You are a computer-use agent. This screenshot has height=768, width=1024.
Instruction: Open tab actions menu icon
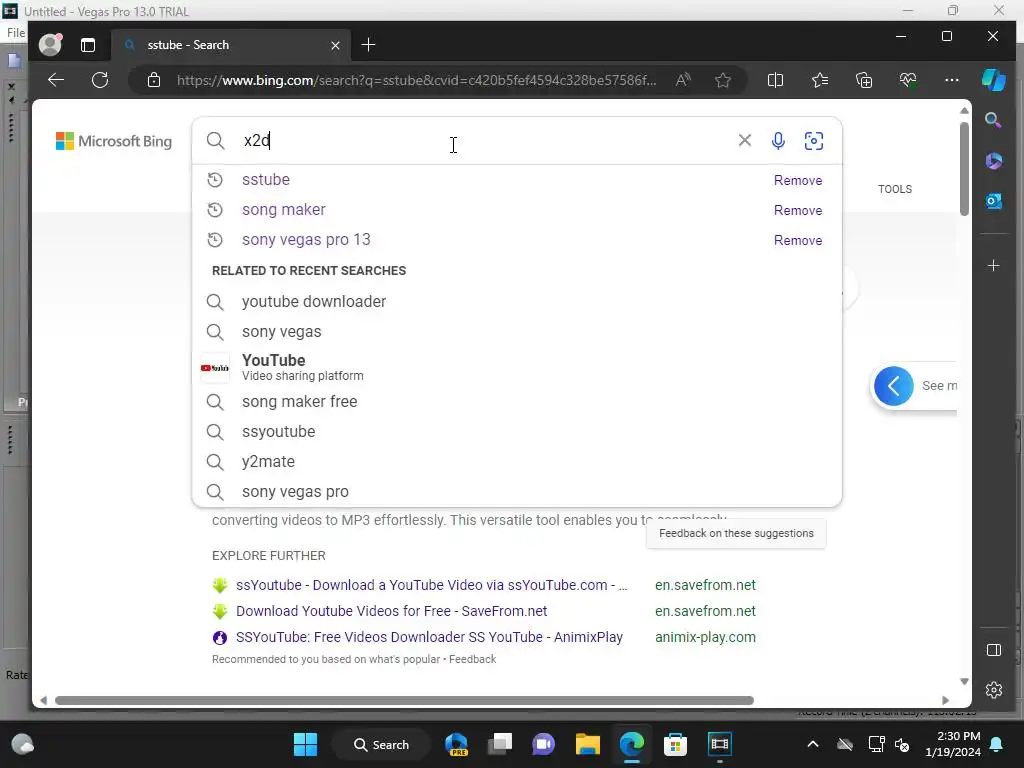coord(88,45)
